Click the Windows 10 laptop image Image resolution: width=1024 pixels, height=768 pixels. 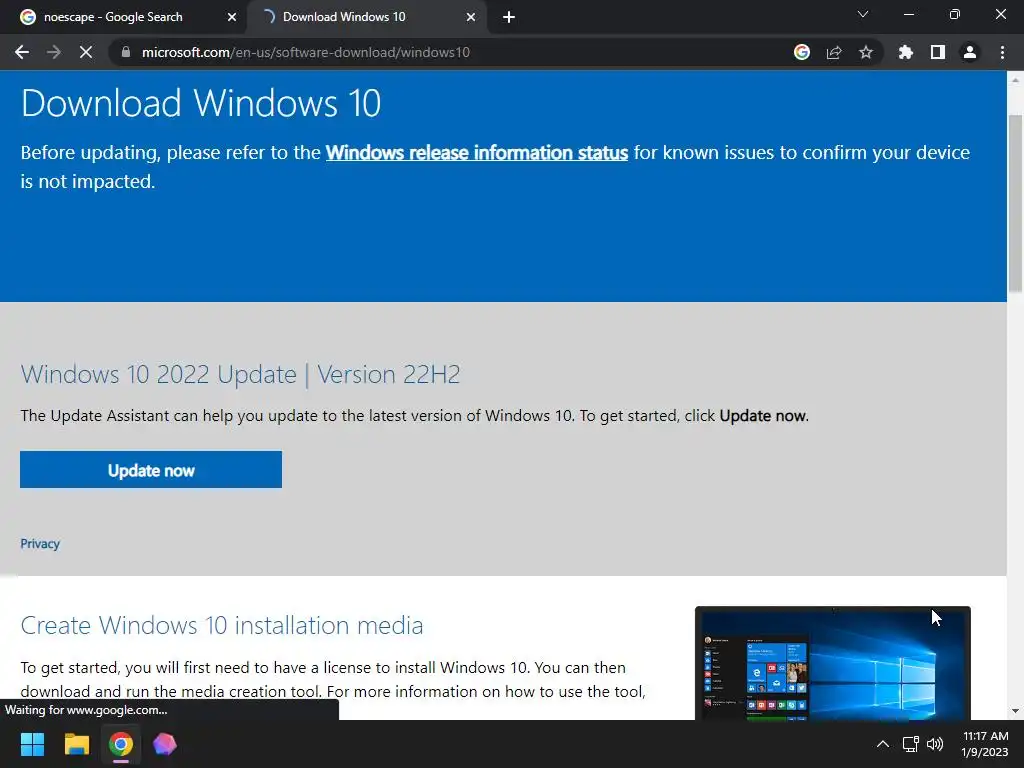[833, 663]
